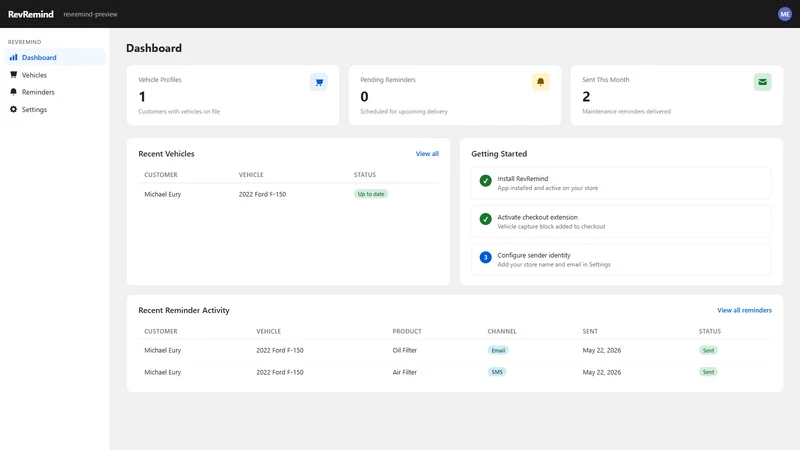
Task: Click Sent status badge in Air Filter row
Action: click(x=708, y=372)
